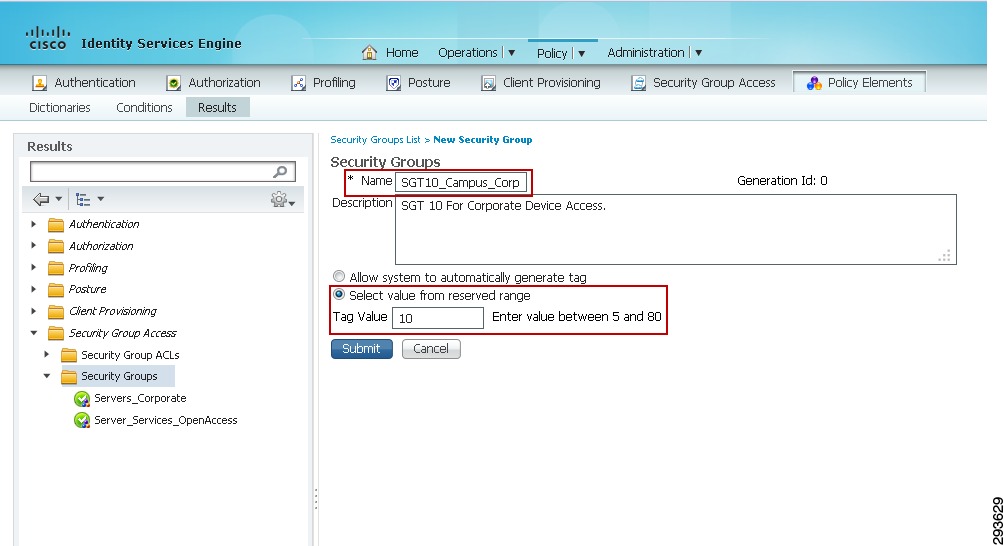Click the Authentication folder icon in tree
Viewport: 1004px width, 546px height.
(56, 225)
